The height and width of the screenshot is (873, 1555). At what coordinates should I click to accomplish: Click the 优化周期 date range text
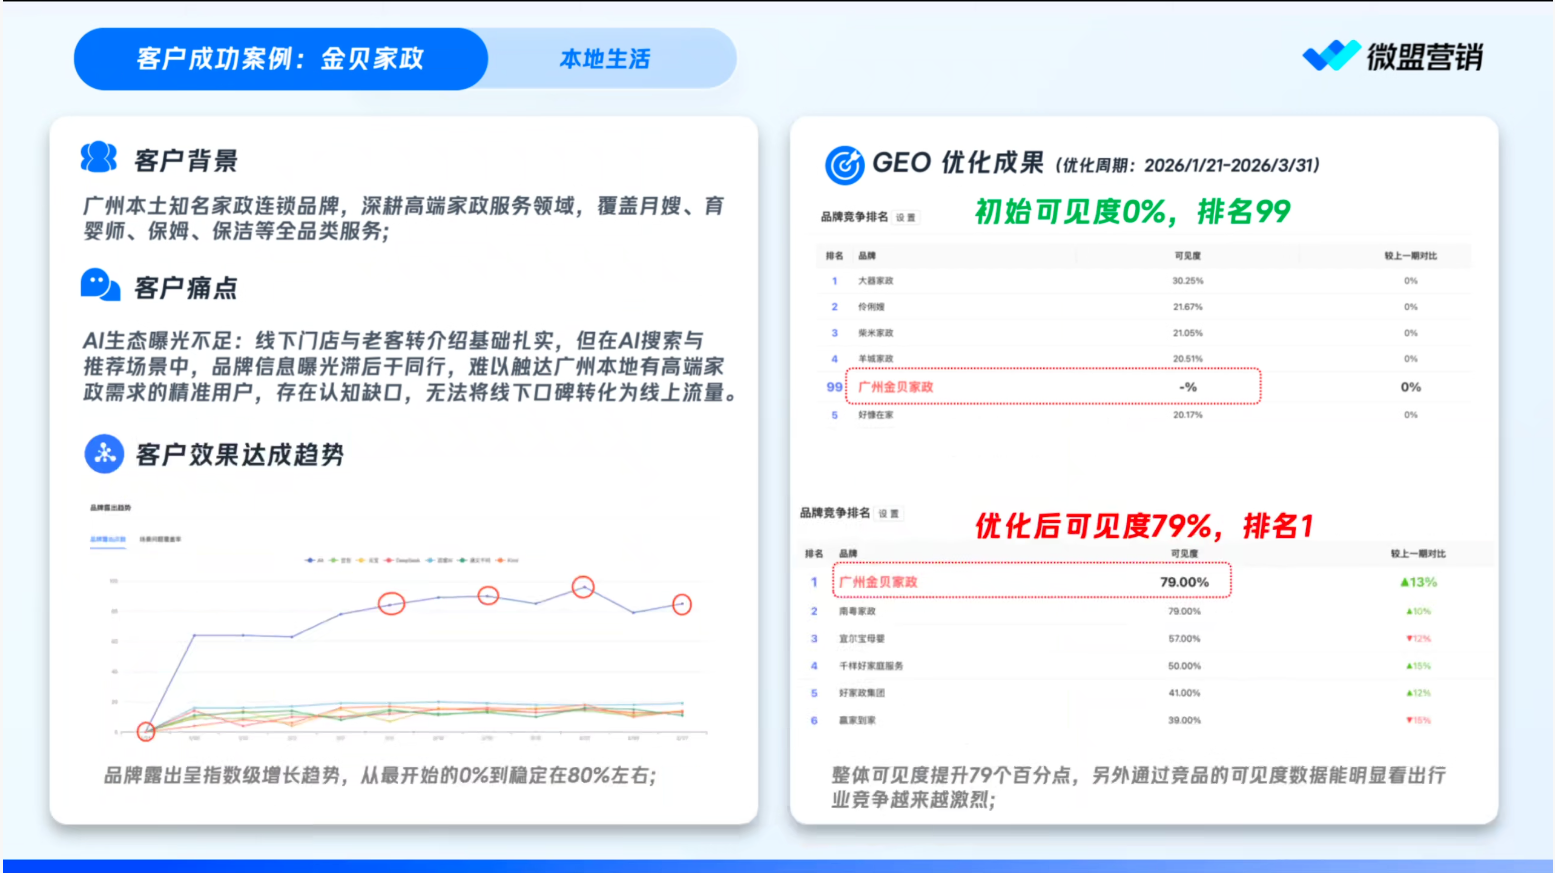tap(1188, 166)
